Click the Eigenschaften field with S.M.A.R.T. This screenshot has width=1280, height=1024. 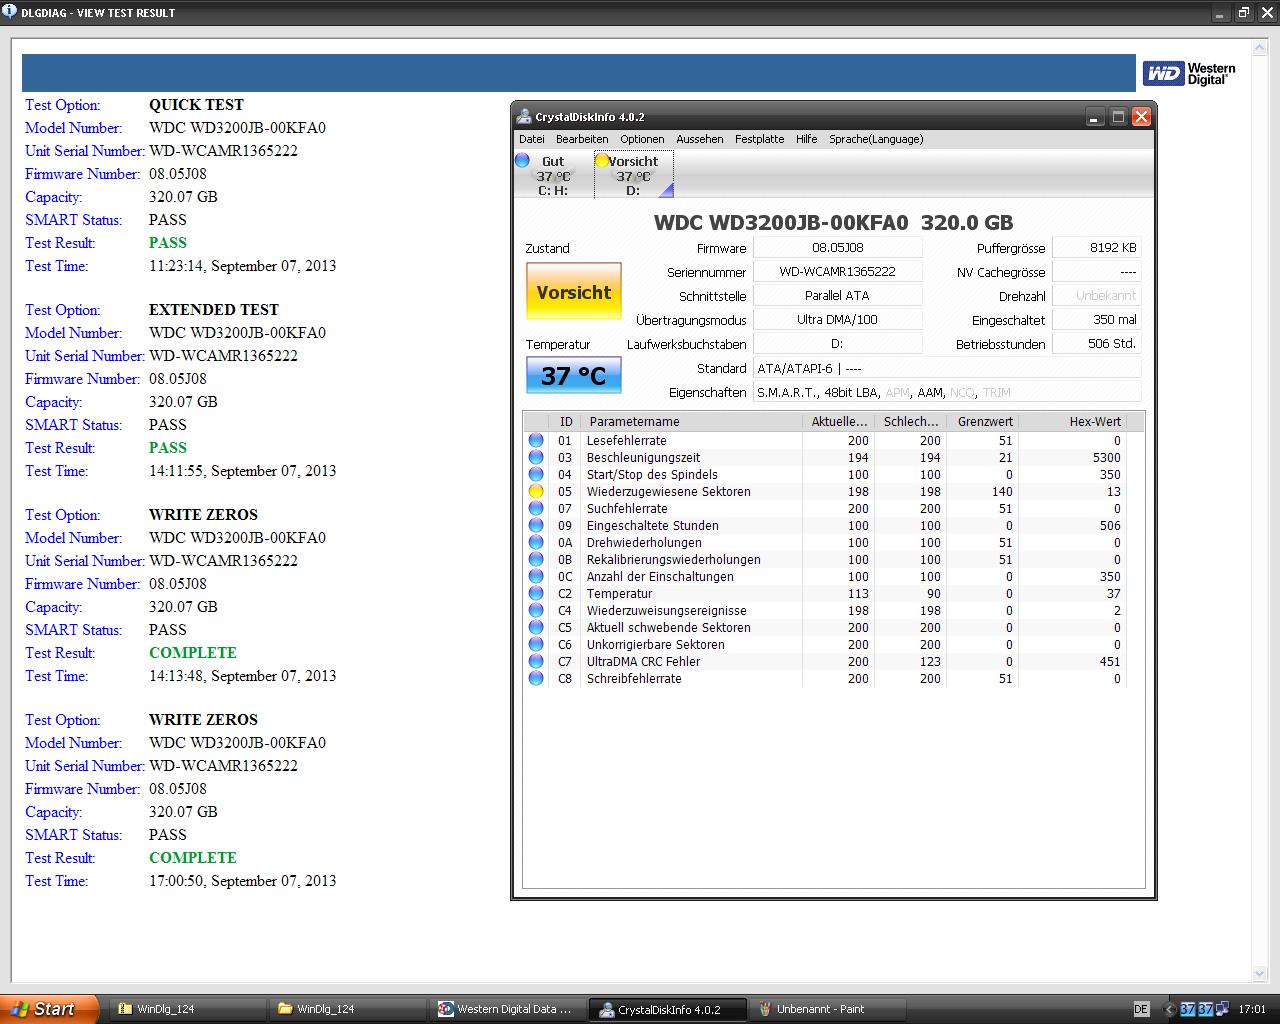947,392
